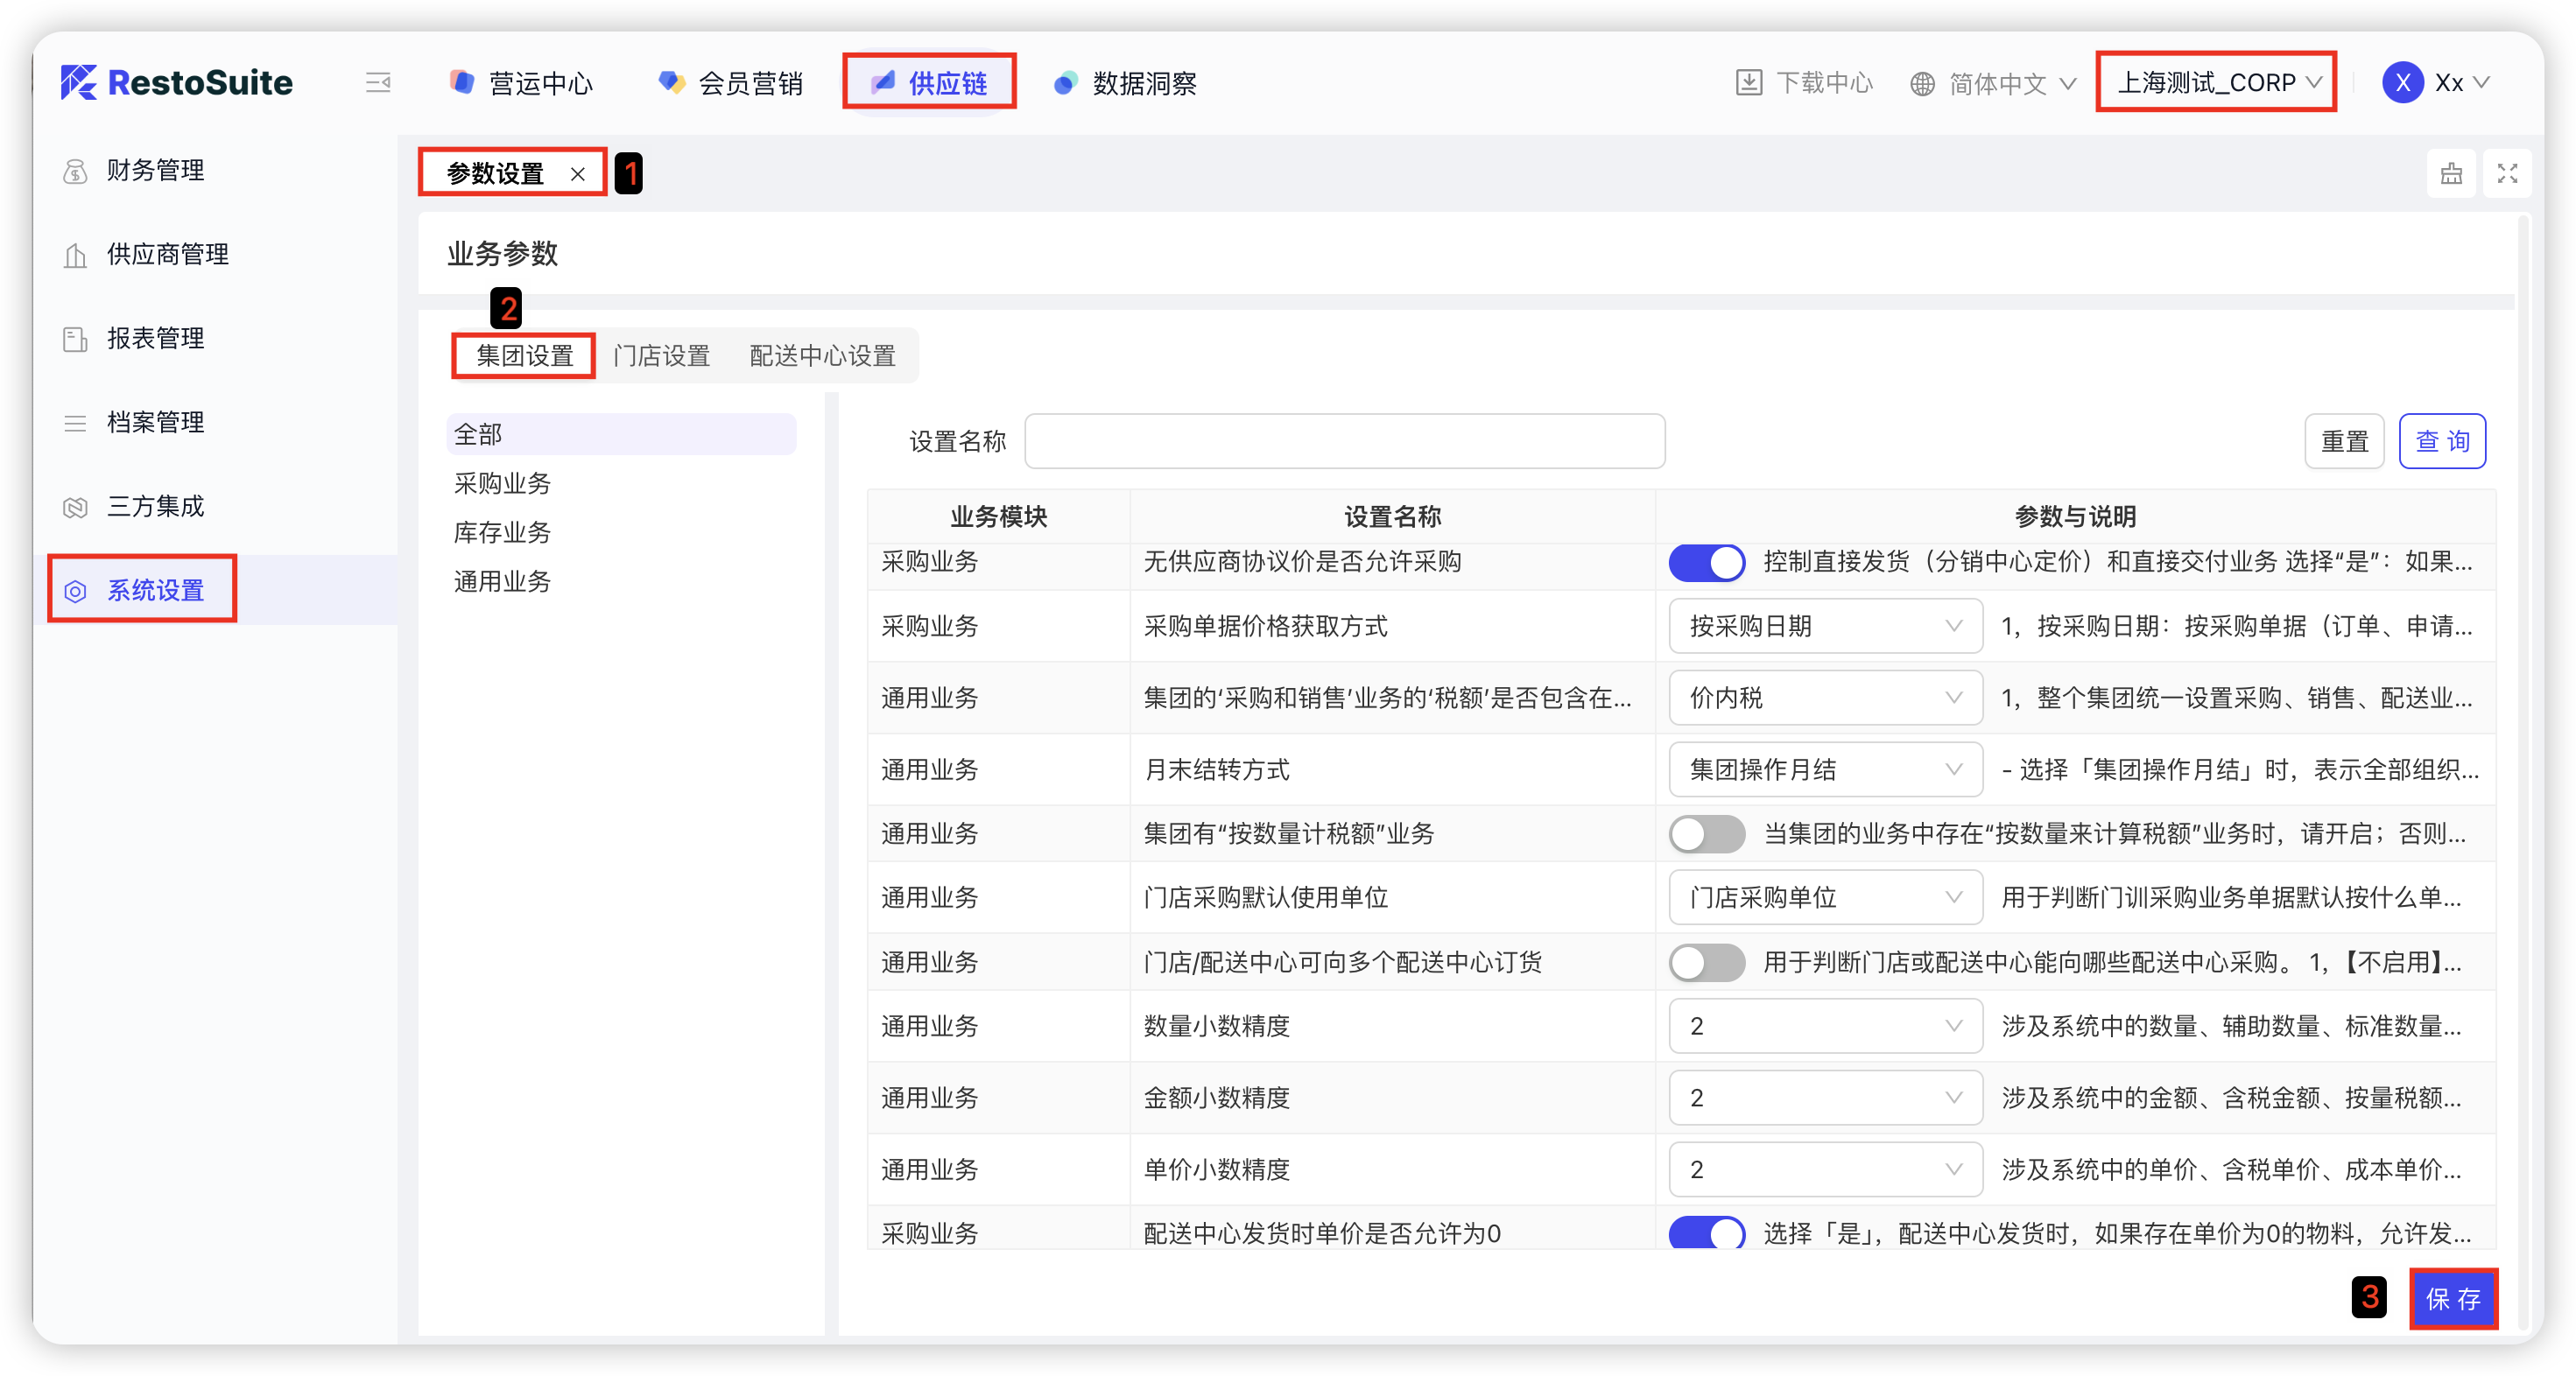Enable 门店/配送中心可向多个配送中心订货 switch

point(1706,963)
